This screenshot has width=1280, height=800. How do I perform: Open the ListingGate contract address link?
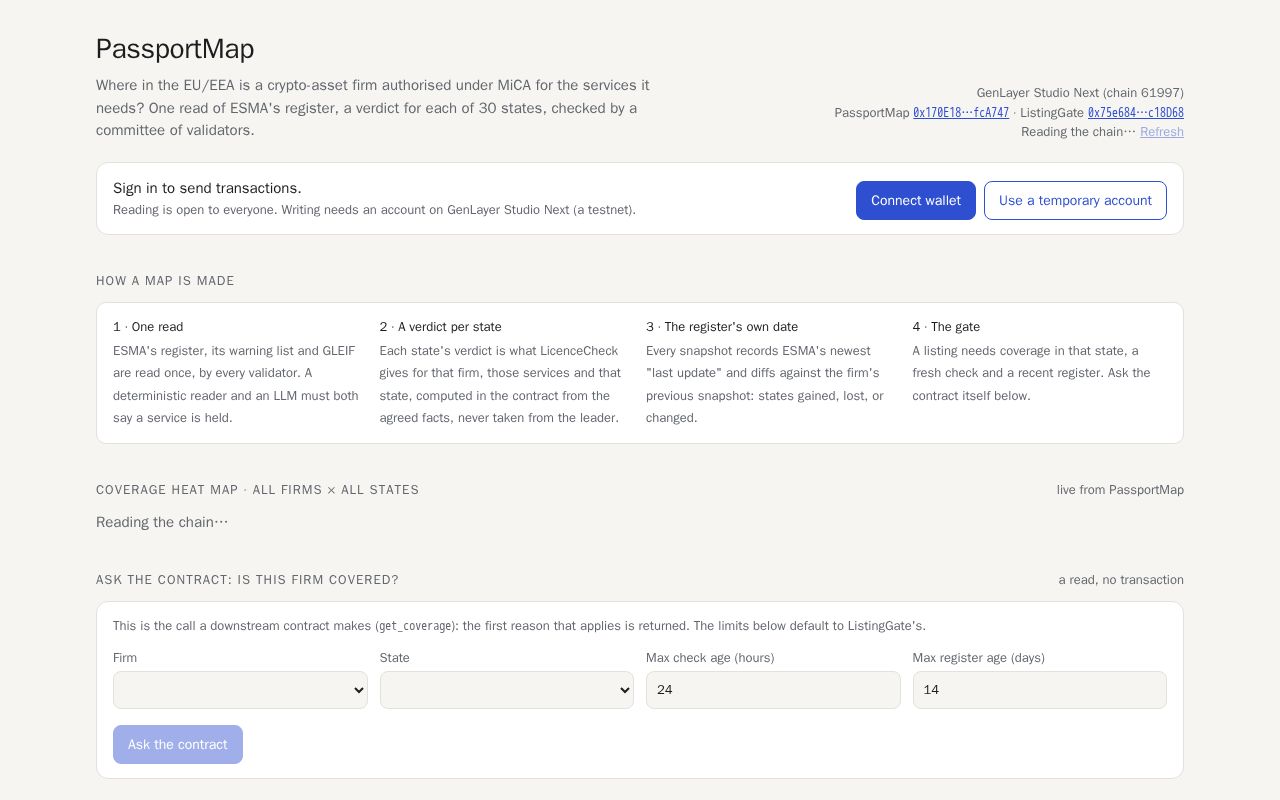tap(1136, 113)
